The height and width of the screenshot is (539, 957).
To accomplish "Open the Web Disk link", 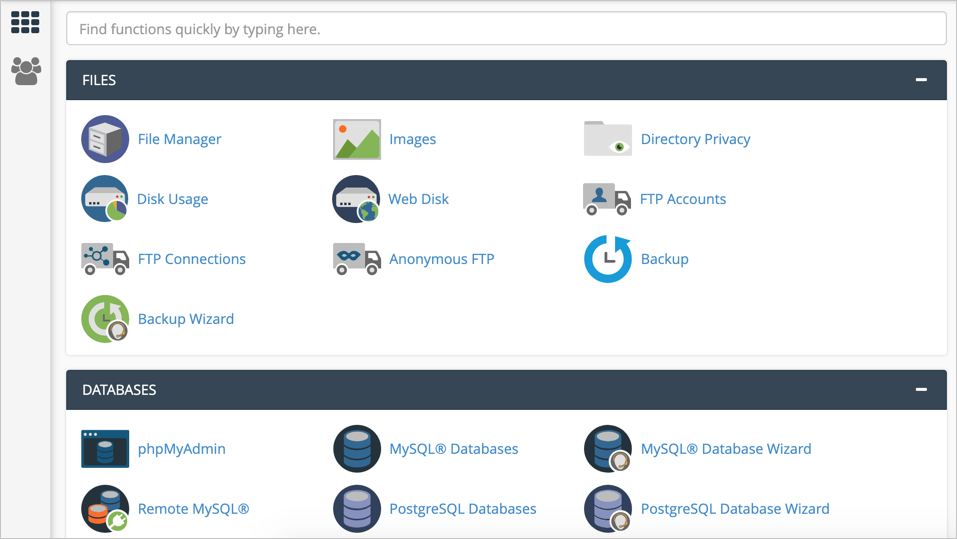I will (x=419, y=199).
